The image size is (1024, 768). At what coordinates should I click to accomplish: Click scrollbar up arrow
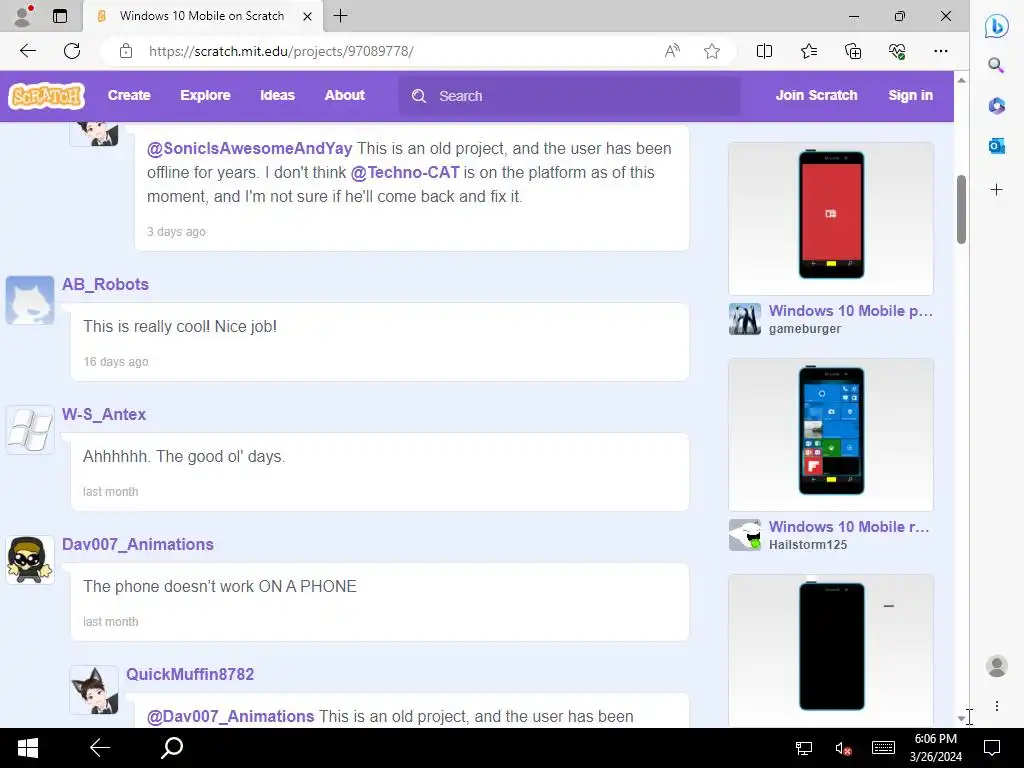pos(961,80)
